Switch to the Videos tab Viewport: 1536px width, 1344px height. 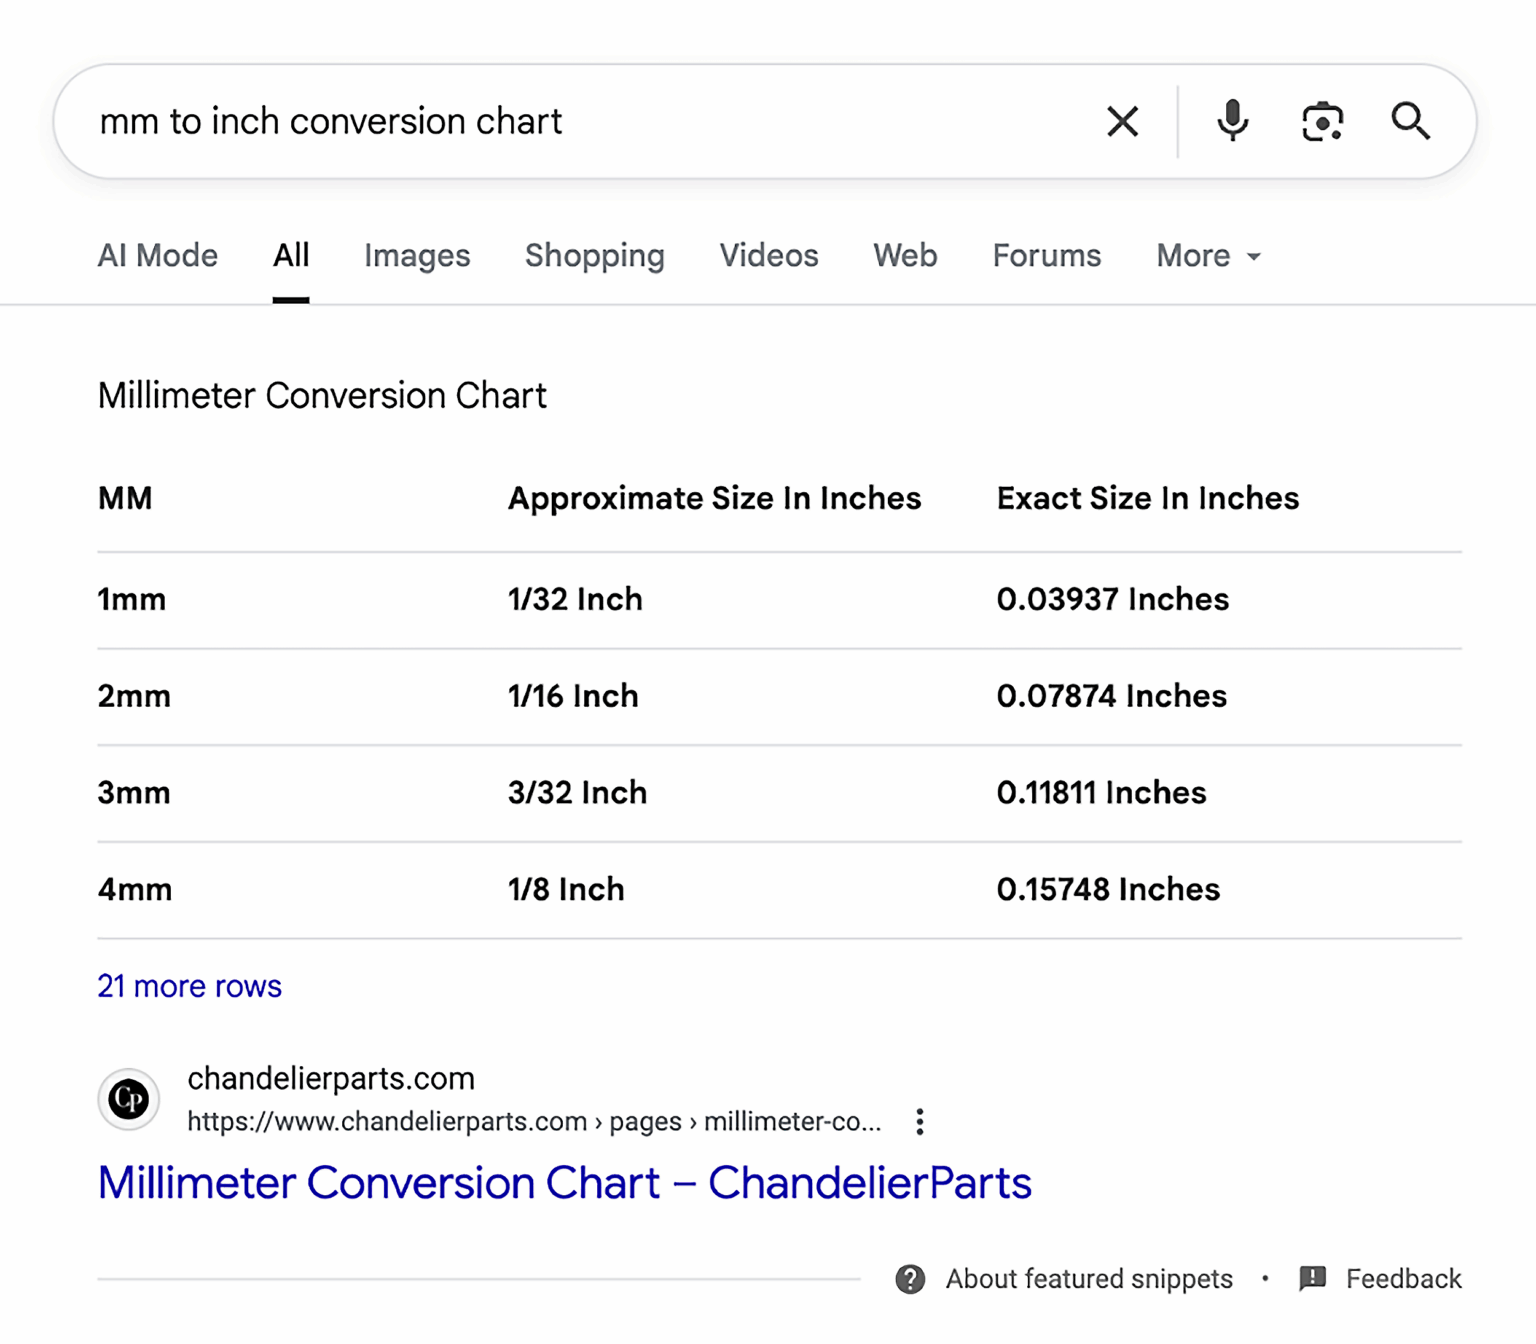pyautogui.click(x=769, y=256)
